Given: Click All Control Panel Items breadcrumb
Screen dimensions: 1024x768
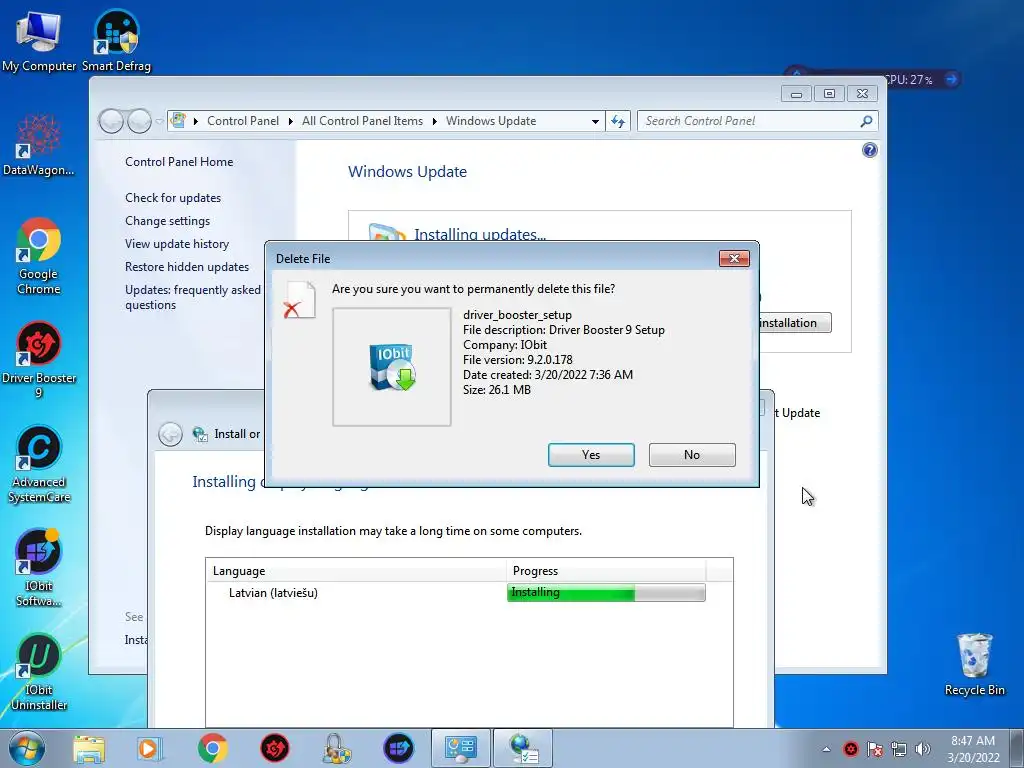Looking at the screenshot, I should tap(362, 121).
